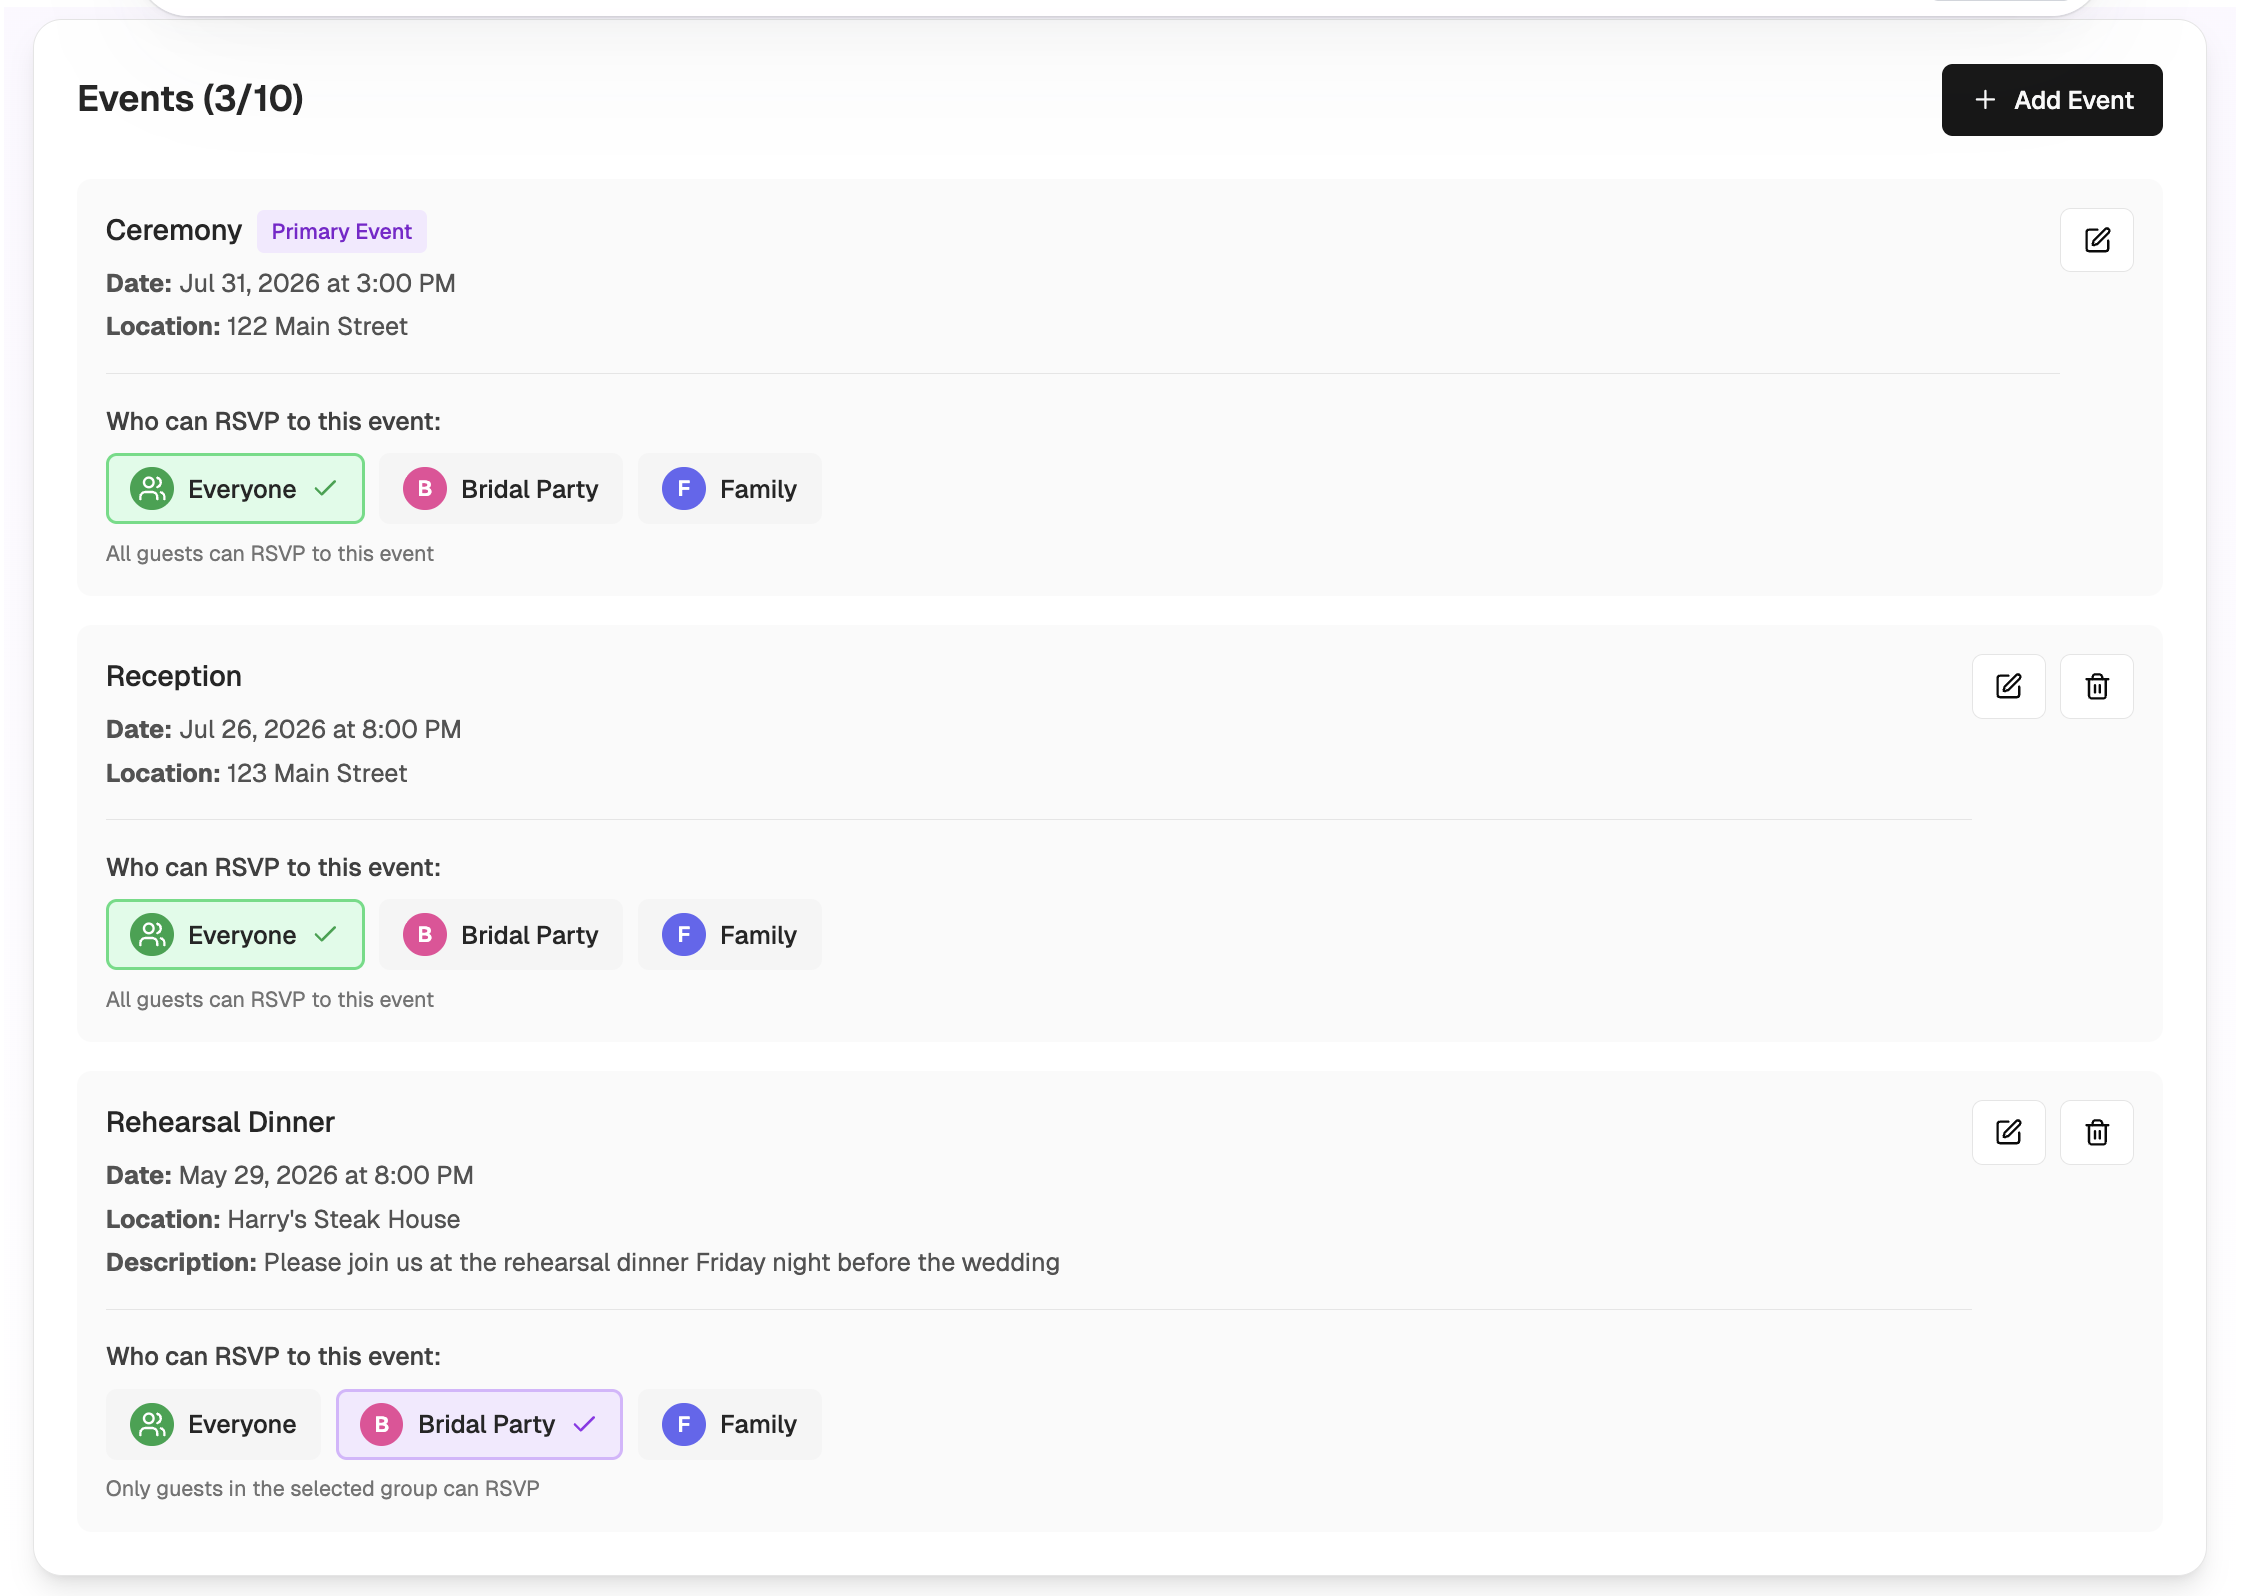The width and height of the screenshot is (2250, 1596).
Task: Click the pink B Bridal Party icon under Ceremony
Action: tap(424, 489)
